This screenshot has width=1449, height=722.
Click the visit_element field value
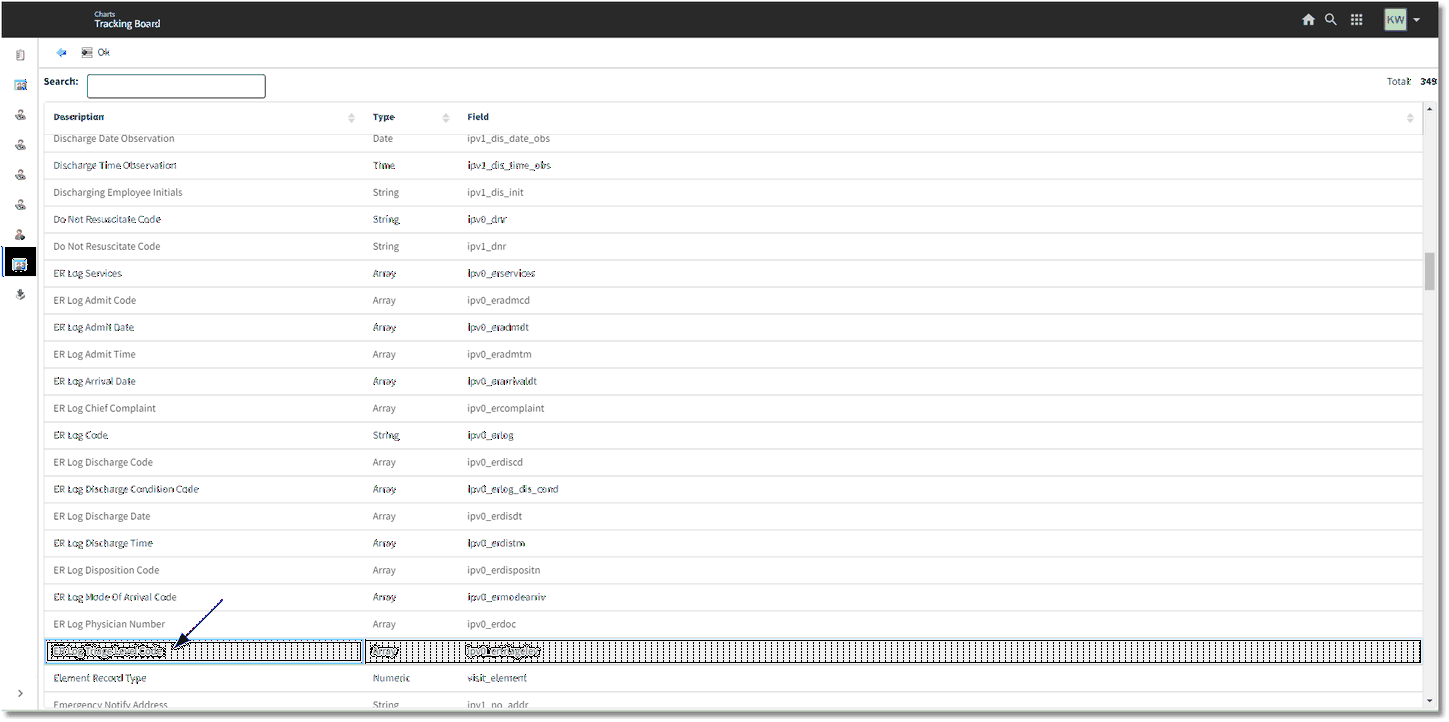click(x=497, y=679)
